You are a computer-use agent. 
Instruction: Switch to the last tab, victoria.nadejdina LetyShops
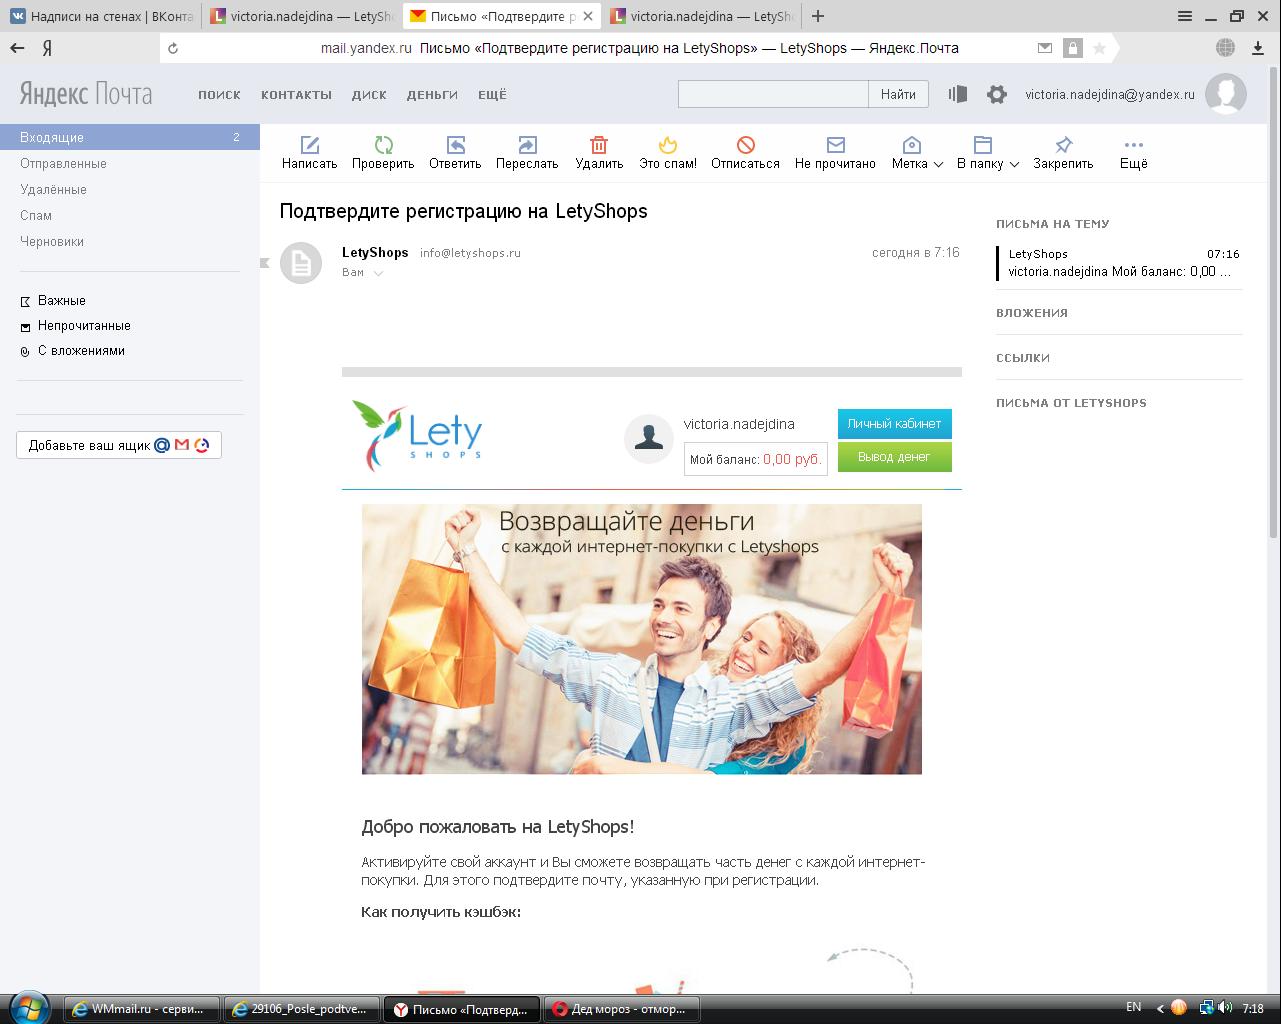tap(702, 16)
